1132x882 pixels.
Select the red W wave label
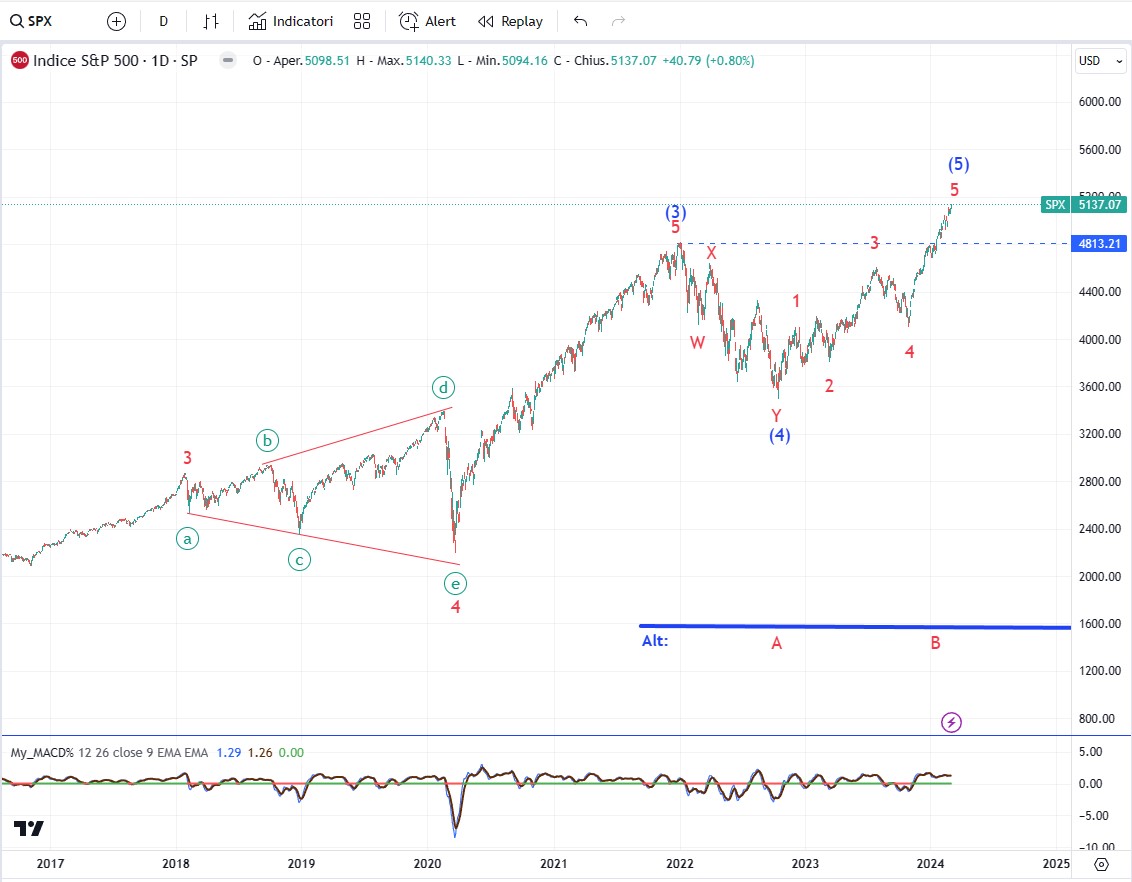click(697, 342)
